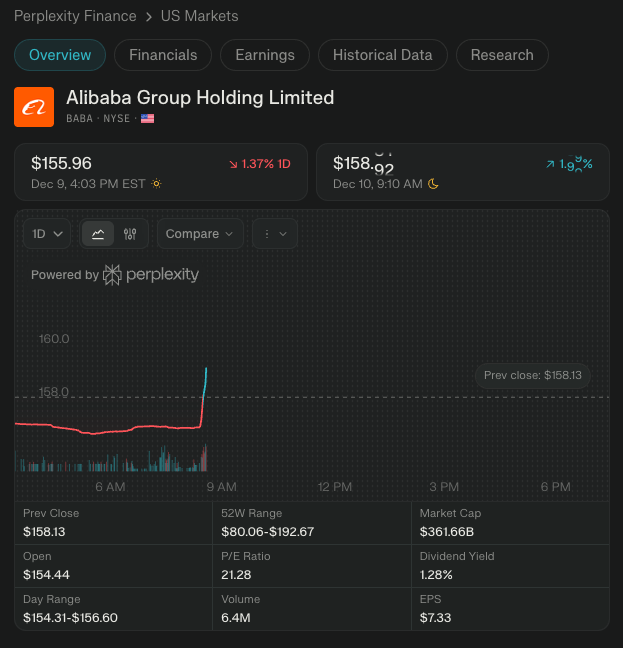The image size is (623, 648).
Task: Click the Alibaba logo icon
Action: (x=34, y=107)
